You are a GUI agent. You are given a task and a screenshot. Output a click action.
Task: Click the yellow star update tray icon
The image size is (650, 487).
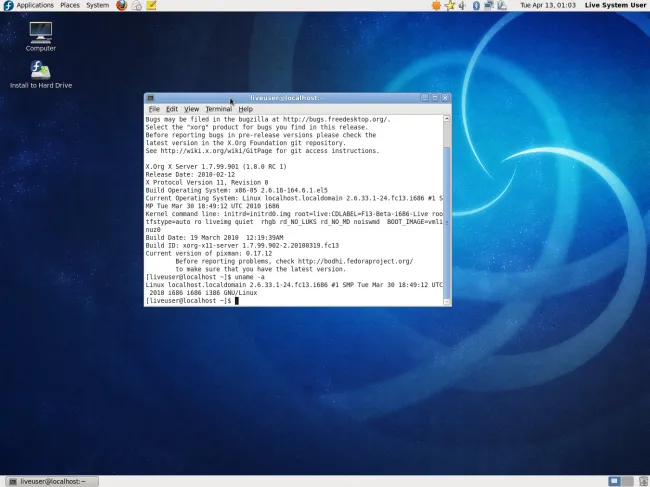(450, 5)
